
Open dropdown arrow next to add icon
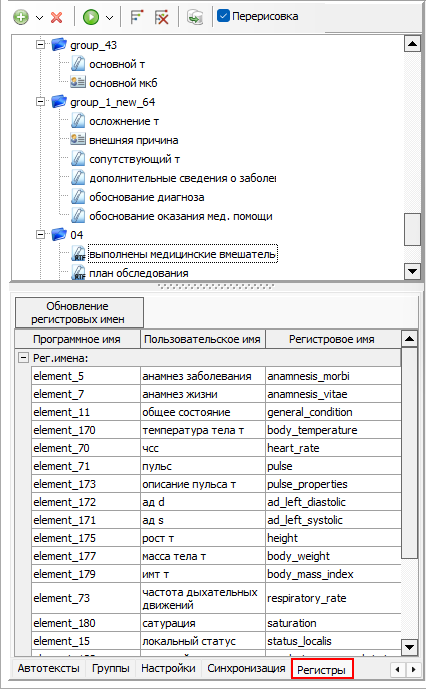click(39, 18)
